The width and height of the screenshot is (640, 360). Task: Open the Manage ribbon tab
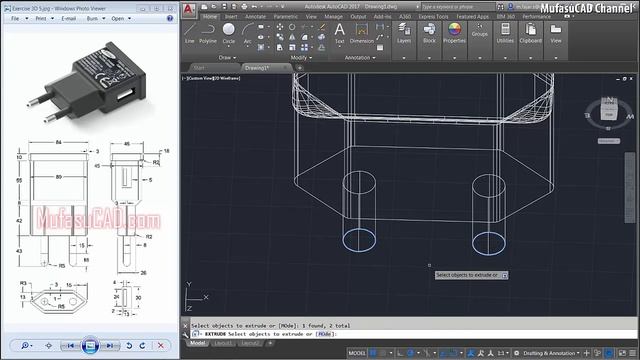[x=333, y=16]
